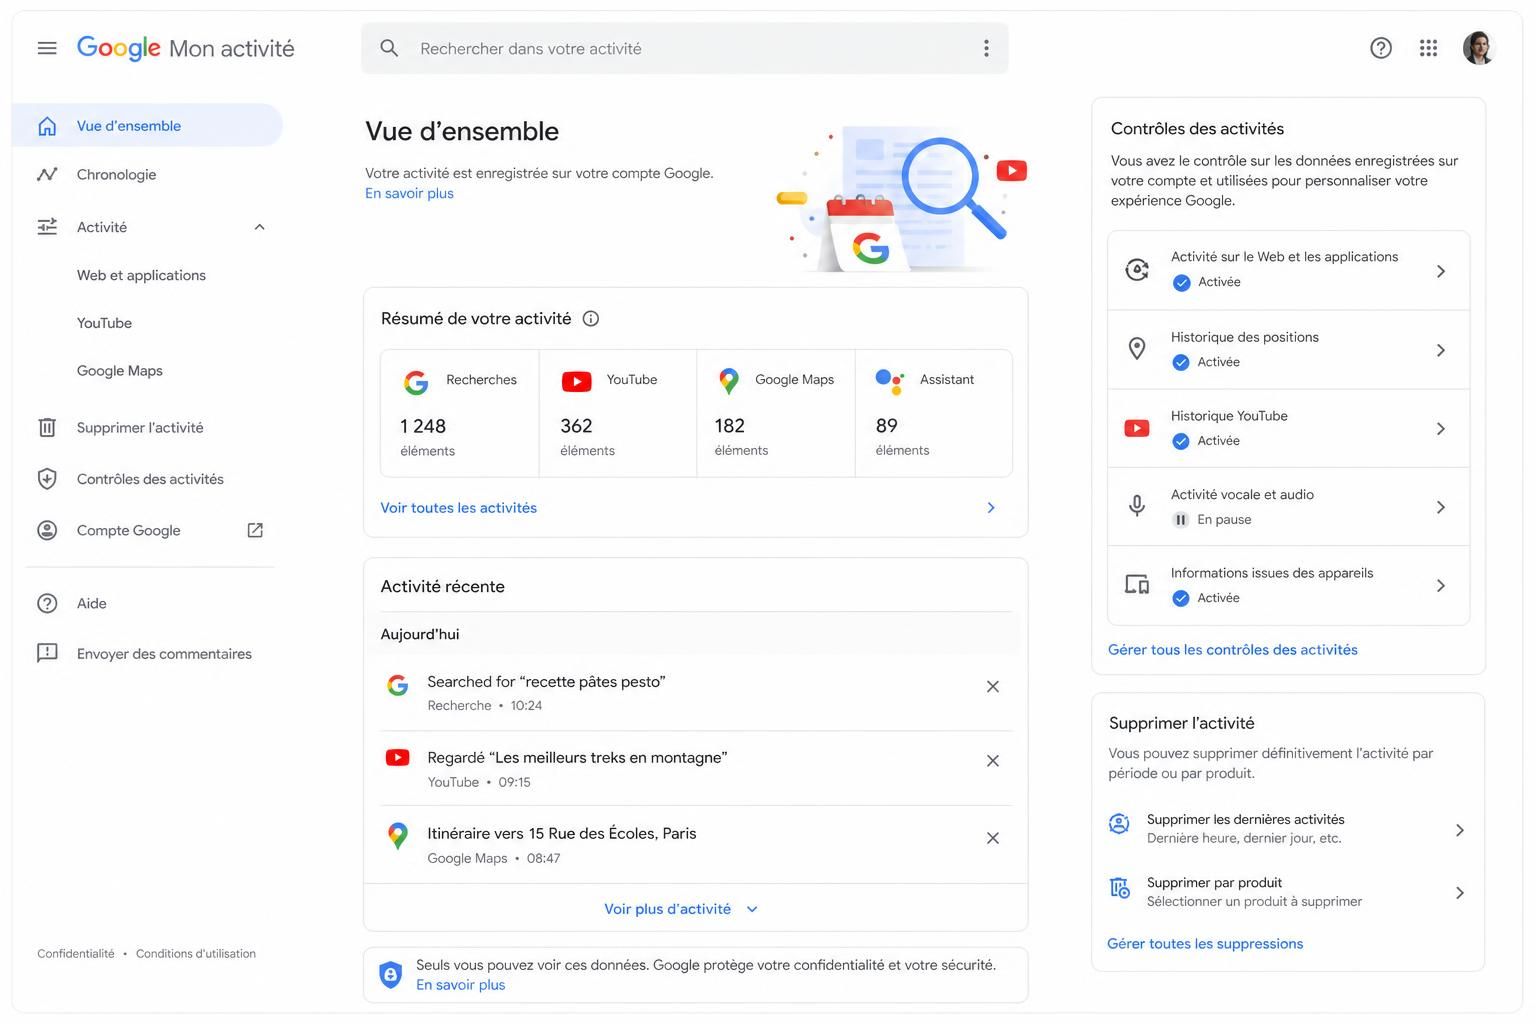
Task: Open the YouTube 362 éléments card
Action: tap(617, 413)
